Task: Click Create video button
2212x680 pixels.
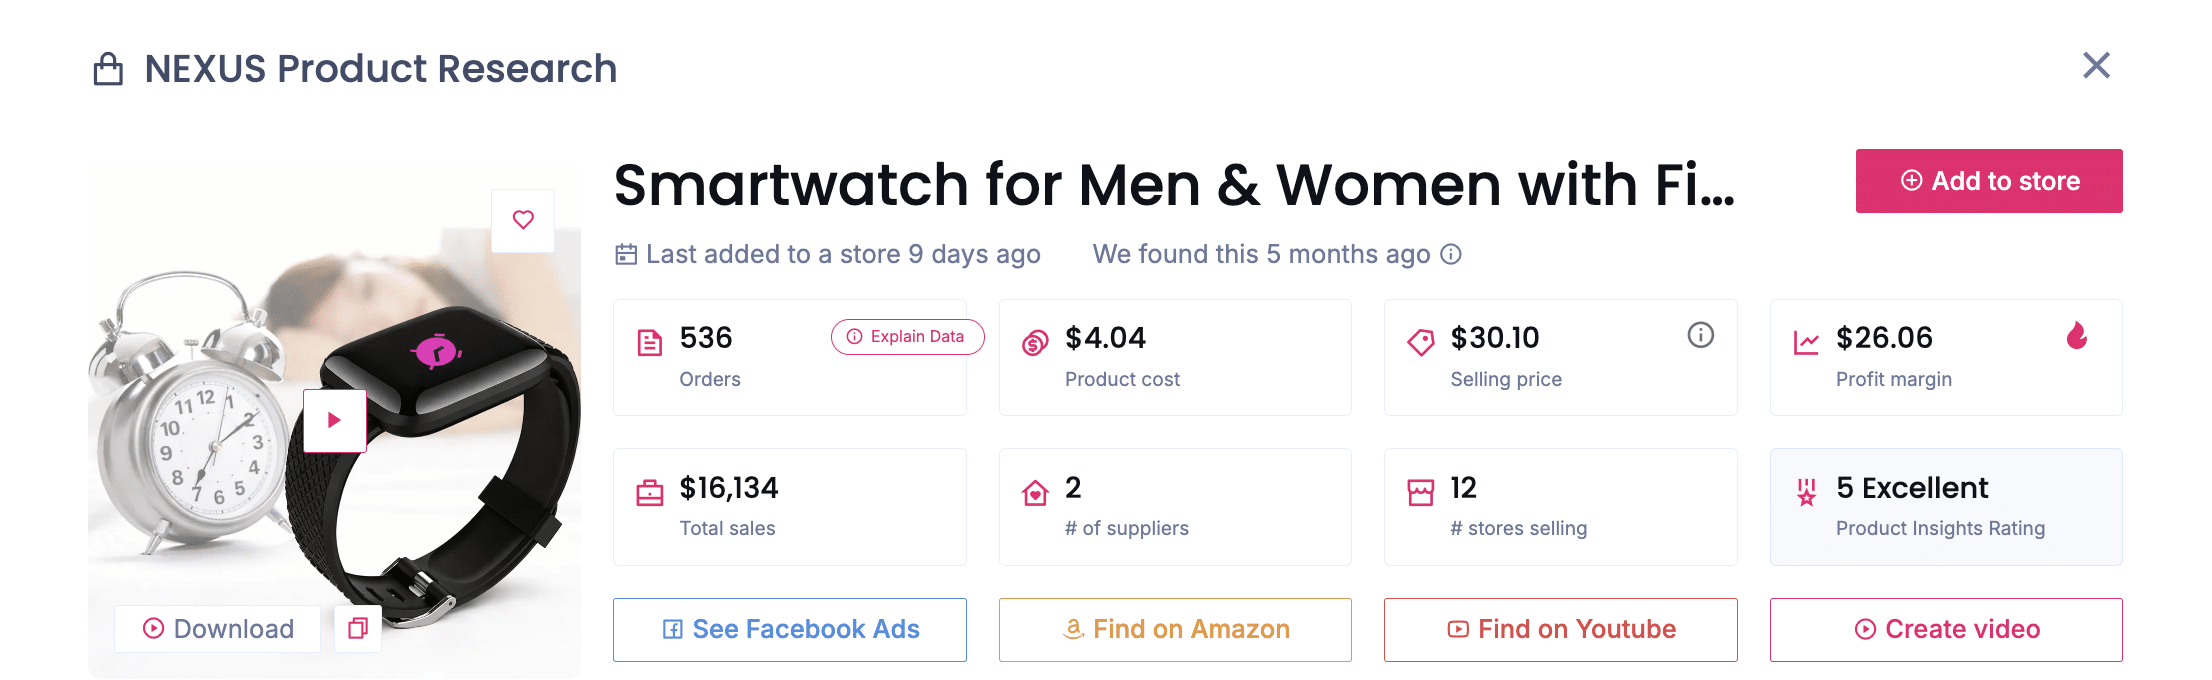Action: pos(1945,629)
